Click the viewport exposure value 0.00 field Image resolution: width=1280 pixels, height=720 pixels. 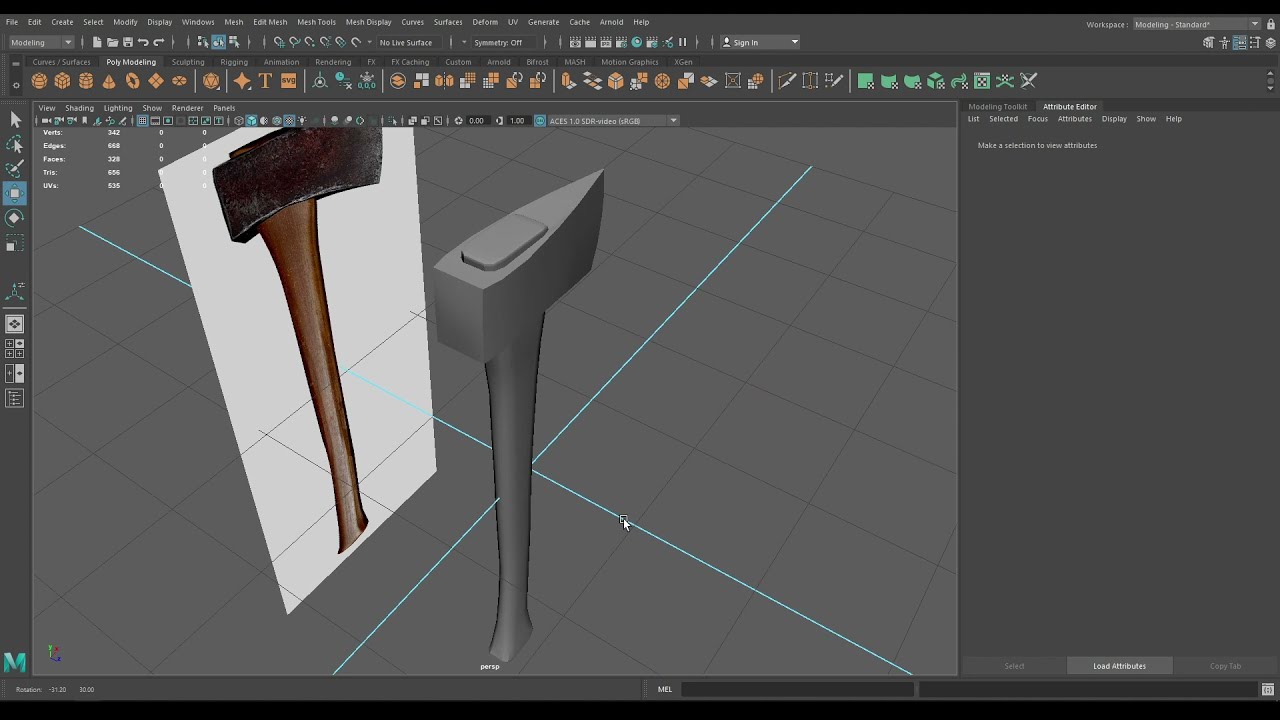[x=476, y=121]
